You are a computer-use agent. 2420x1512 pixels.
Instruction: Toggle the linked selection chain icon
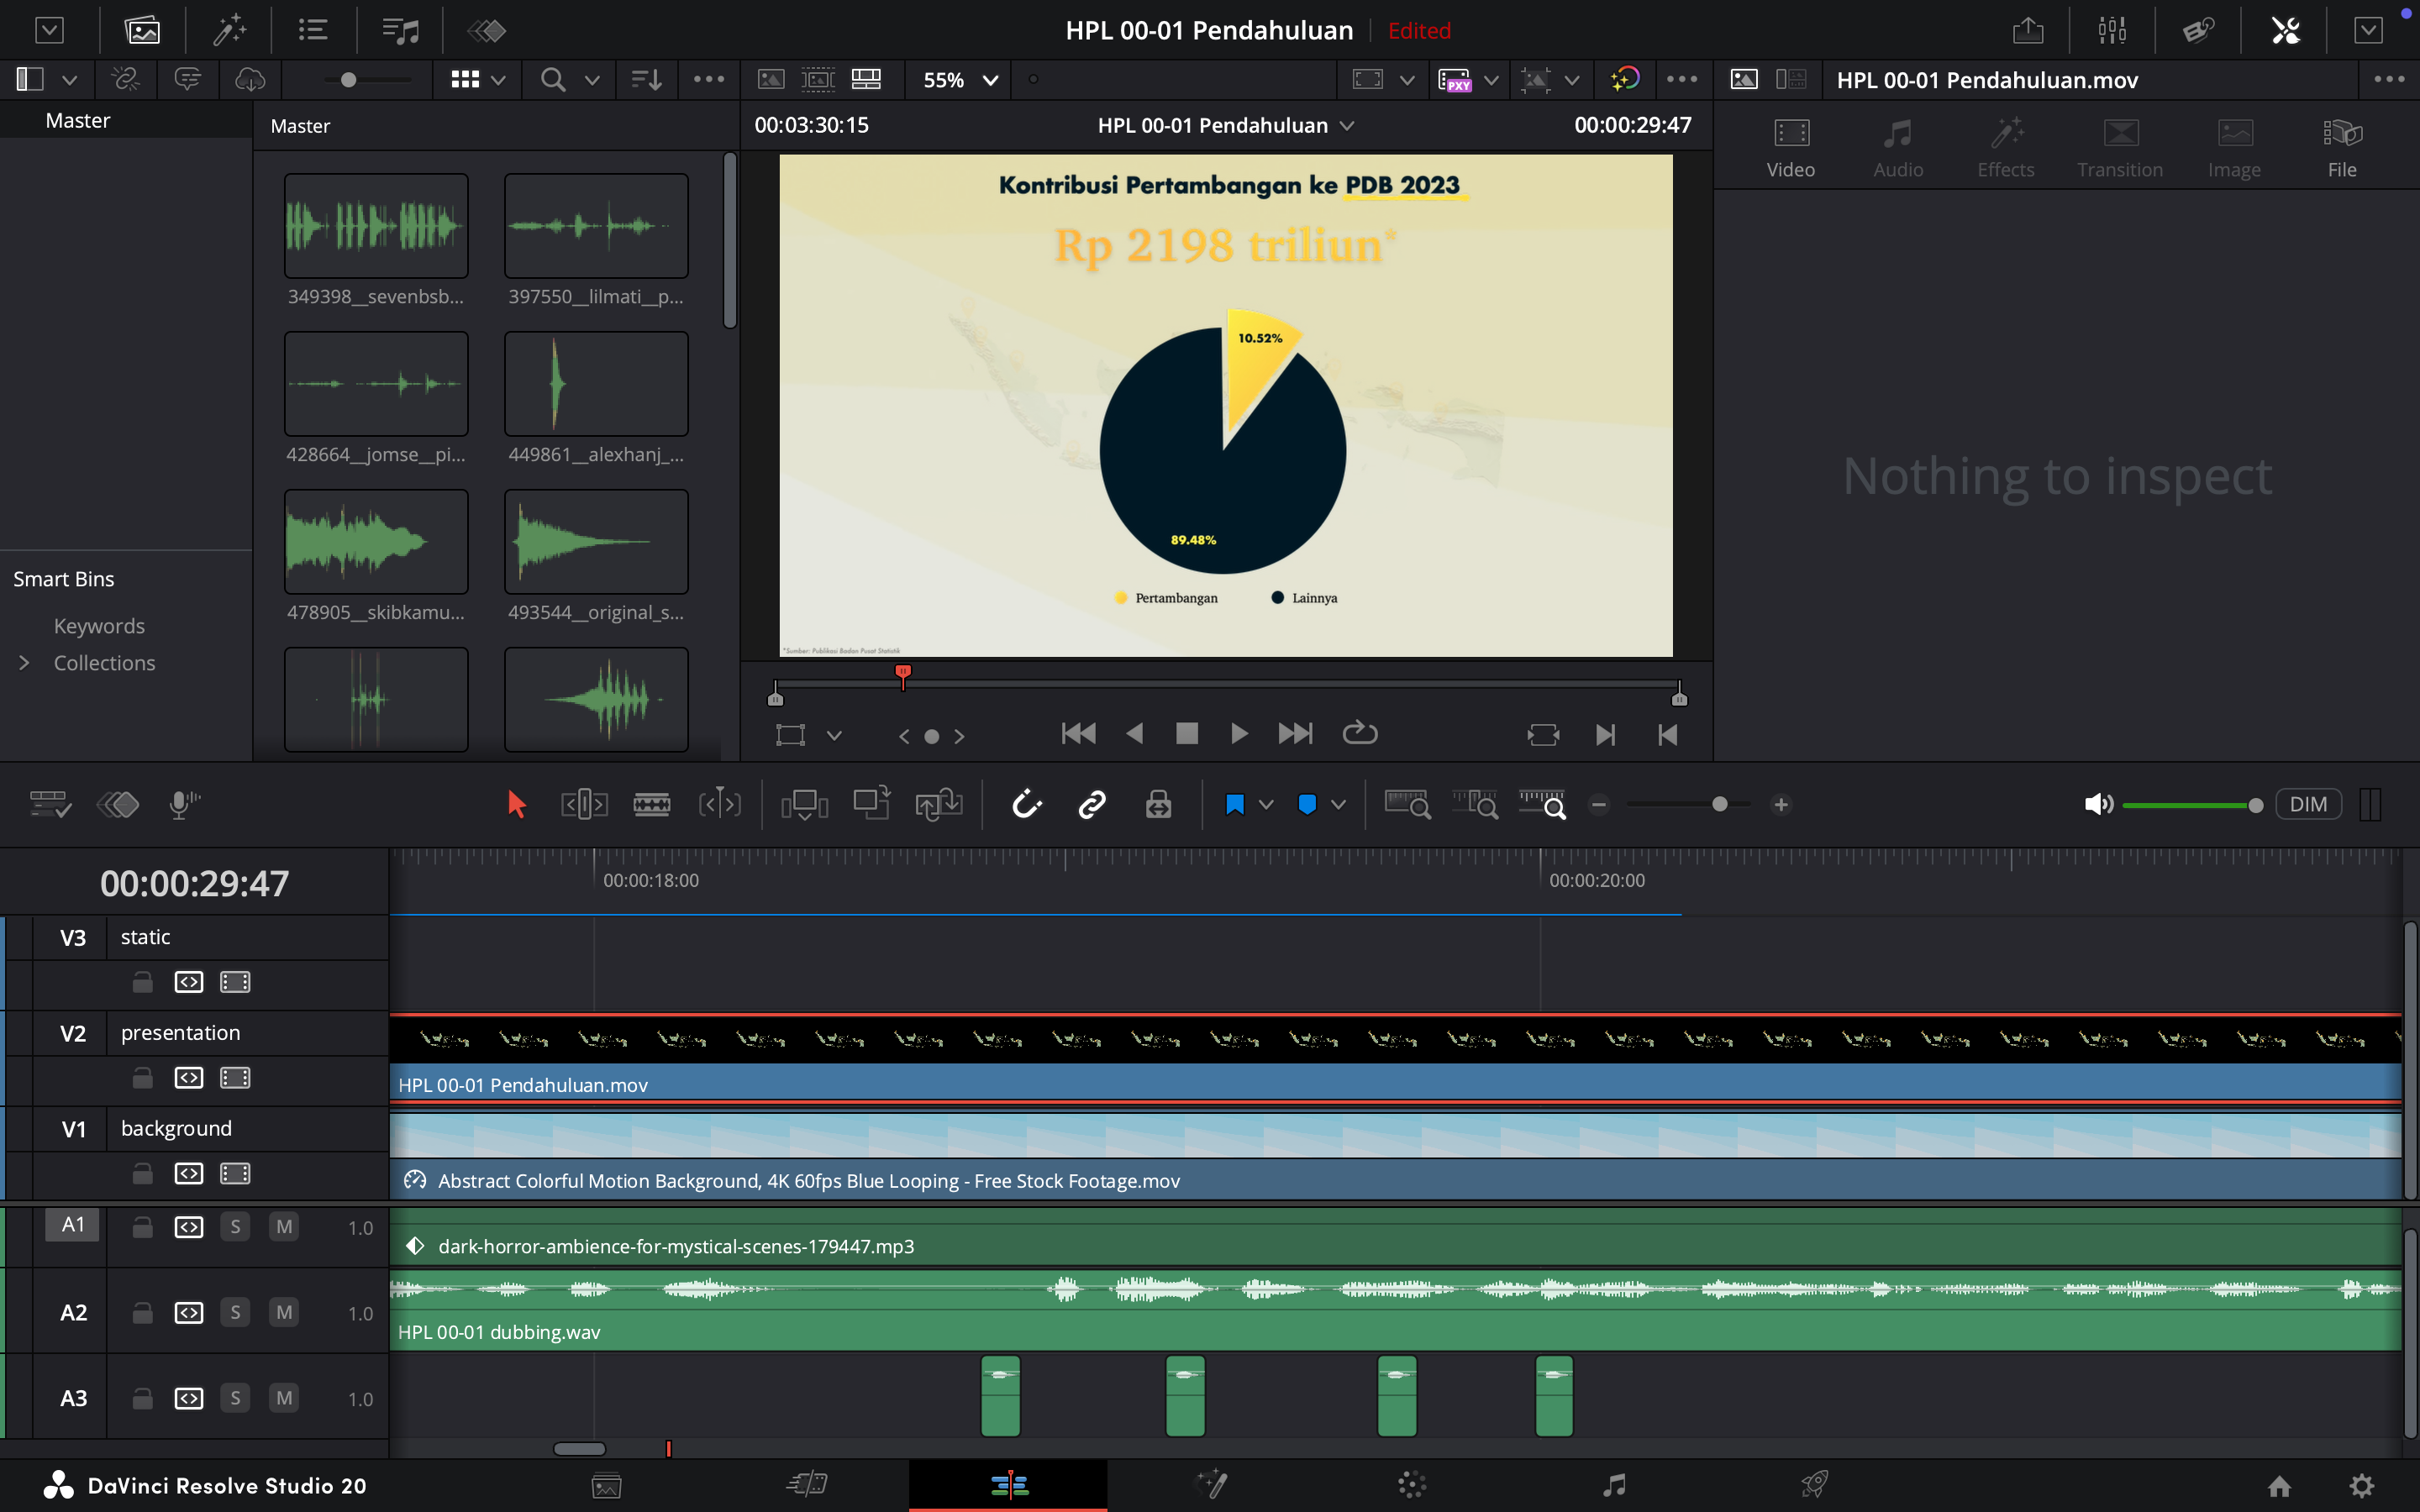click(1092, 804)
